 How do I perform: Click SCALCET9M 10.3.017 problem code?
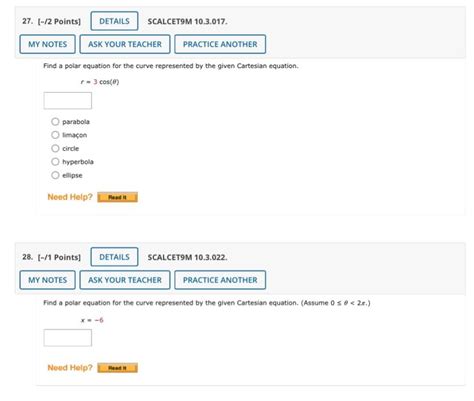[x=187, y=21]
